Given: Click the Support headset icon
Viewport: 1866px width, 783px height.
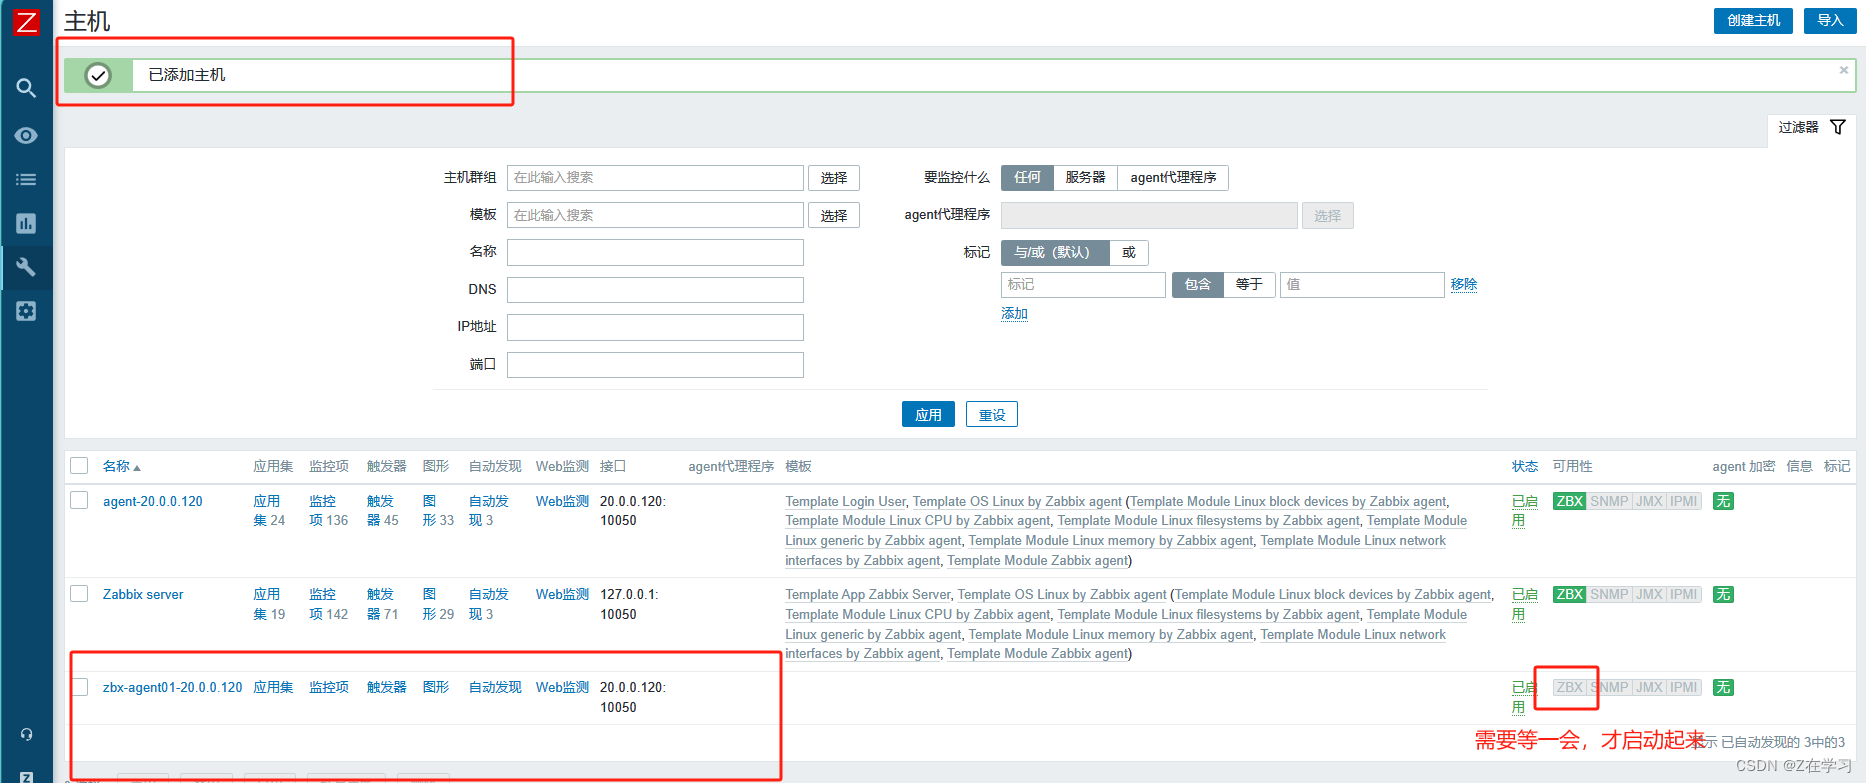Looking at the screenshot, I should click(26, 734).
